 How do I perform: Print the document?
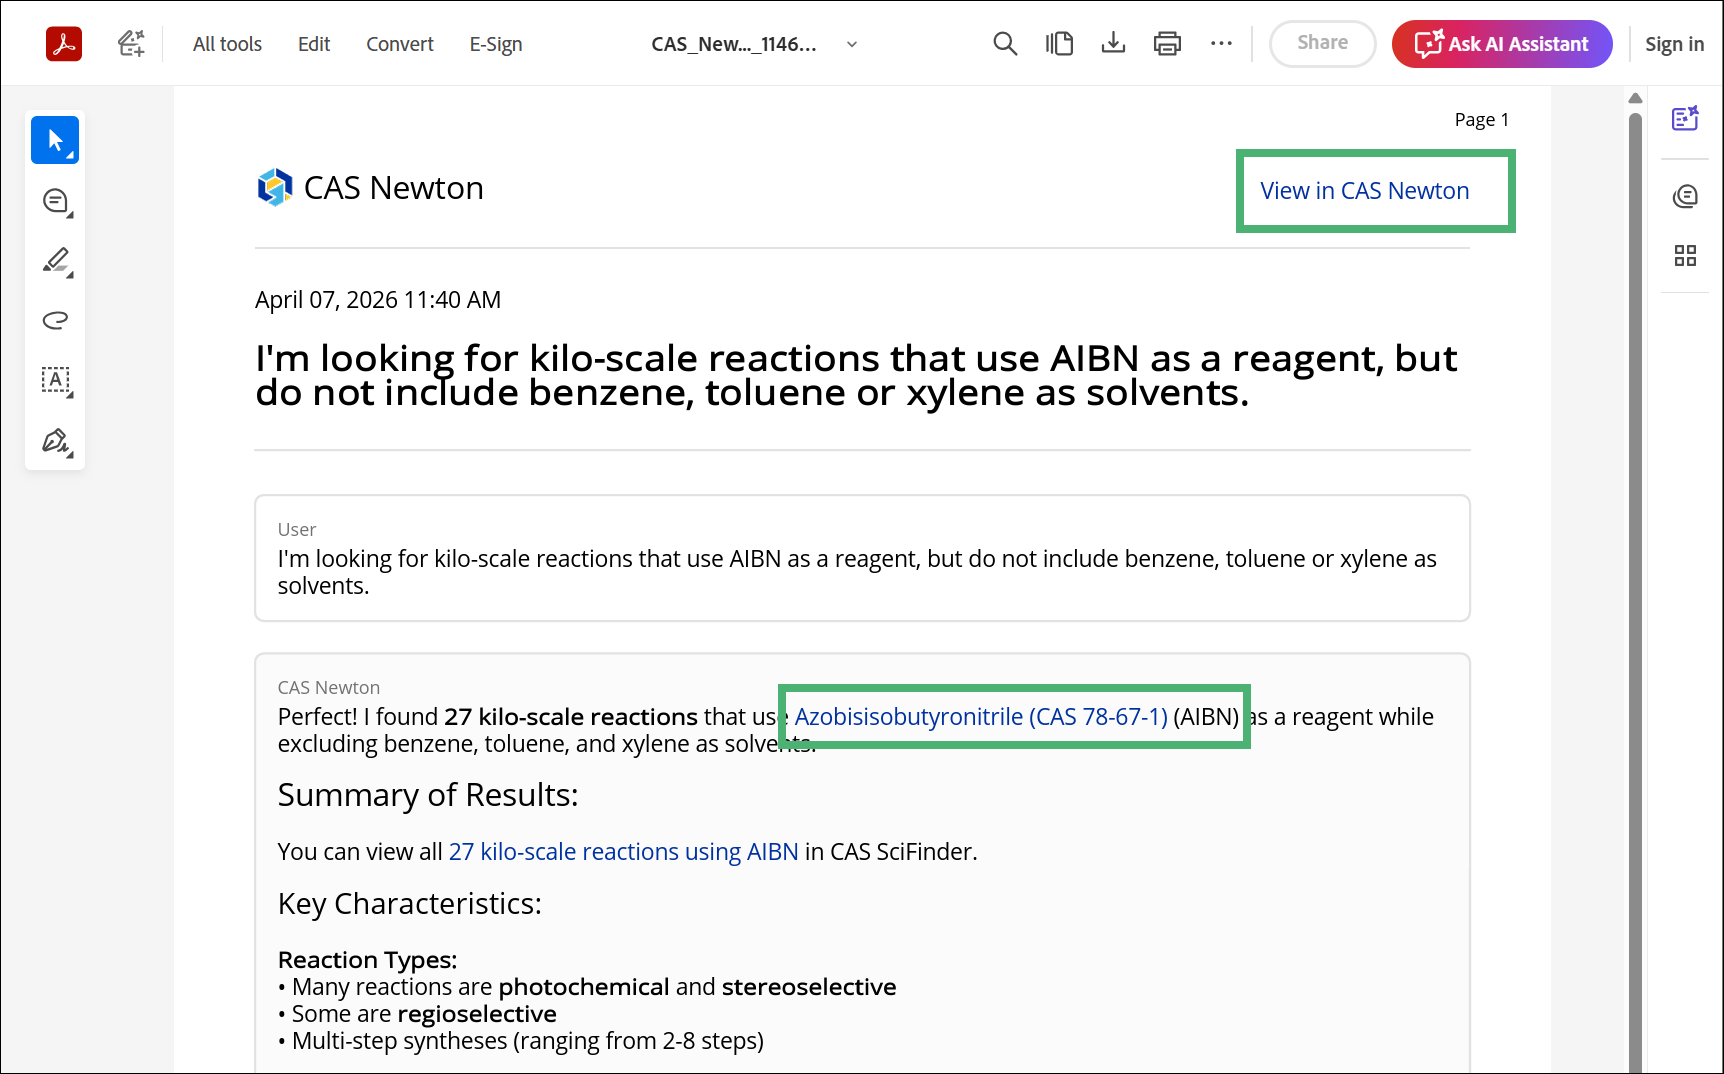(1167, 43)
